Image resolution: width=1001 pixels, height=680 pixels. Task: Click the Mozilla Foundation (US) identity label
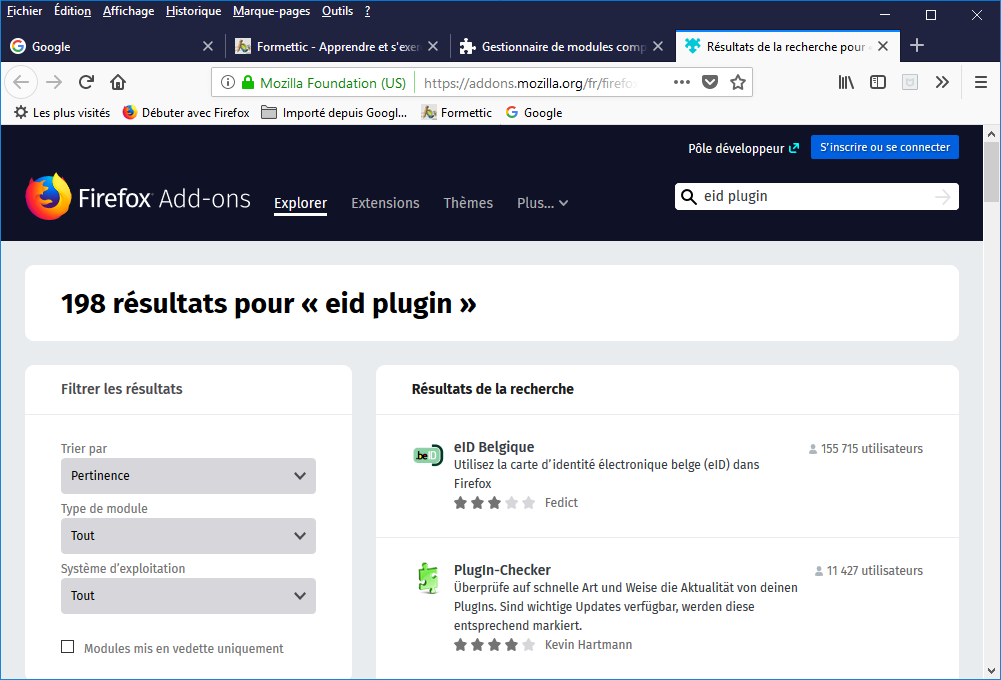tap(333, 83)
